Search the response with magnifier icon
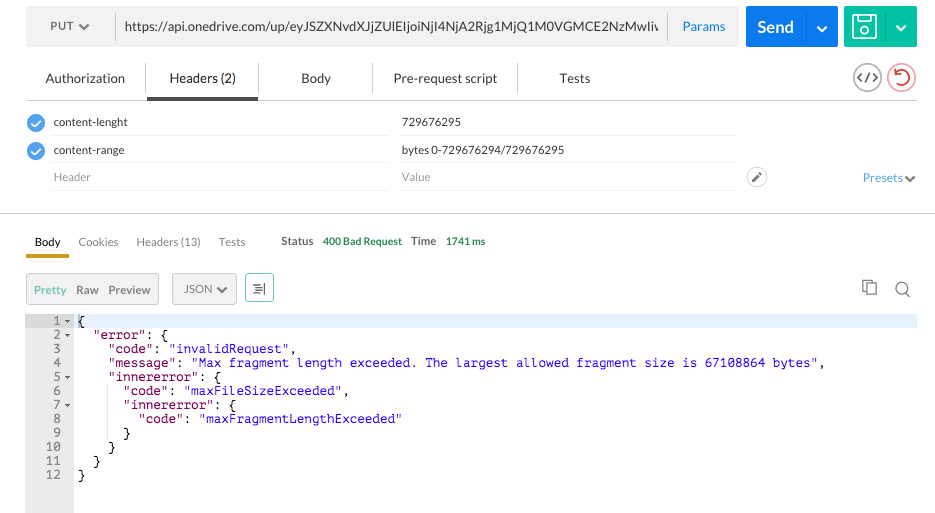The image size is (935, 513). [x=902, y=289]
